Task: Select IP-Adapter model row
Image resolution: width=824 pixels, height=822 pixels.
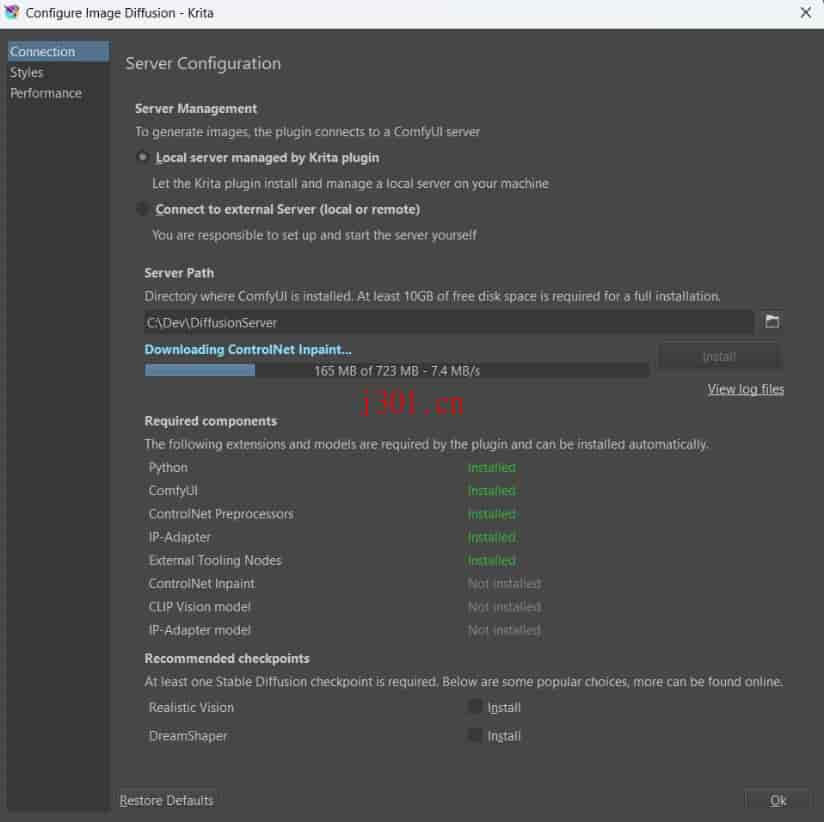Action: pos(345,630)
